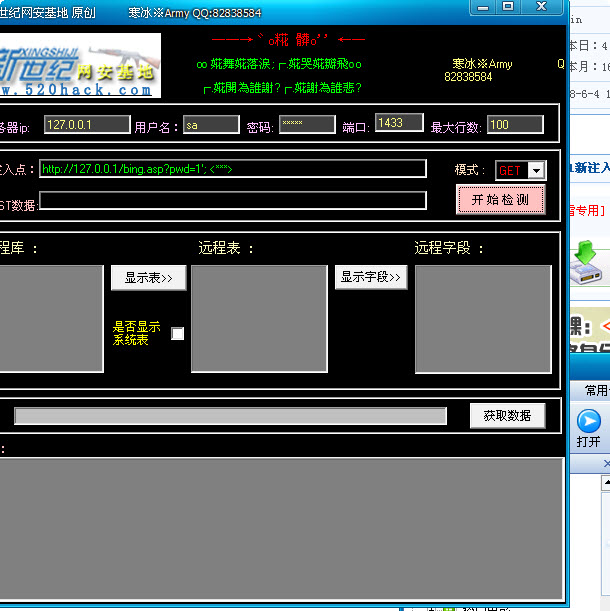Click the 520hack.com logo banner
This screenshot has width=610, height=611.
[x=80, y=65]
